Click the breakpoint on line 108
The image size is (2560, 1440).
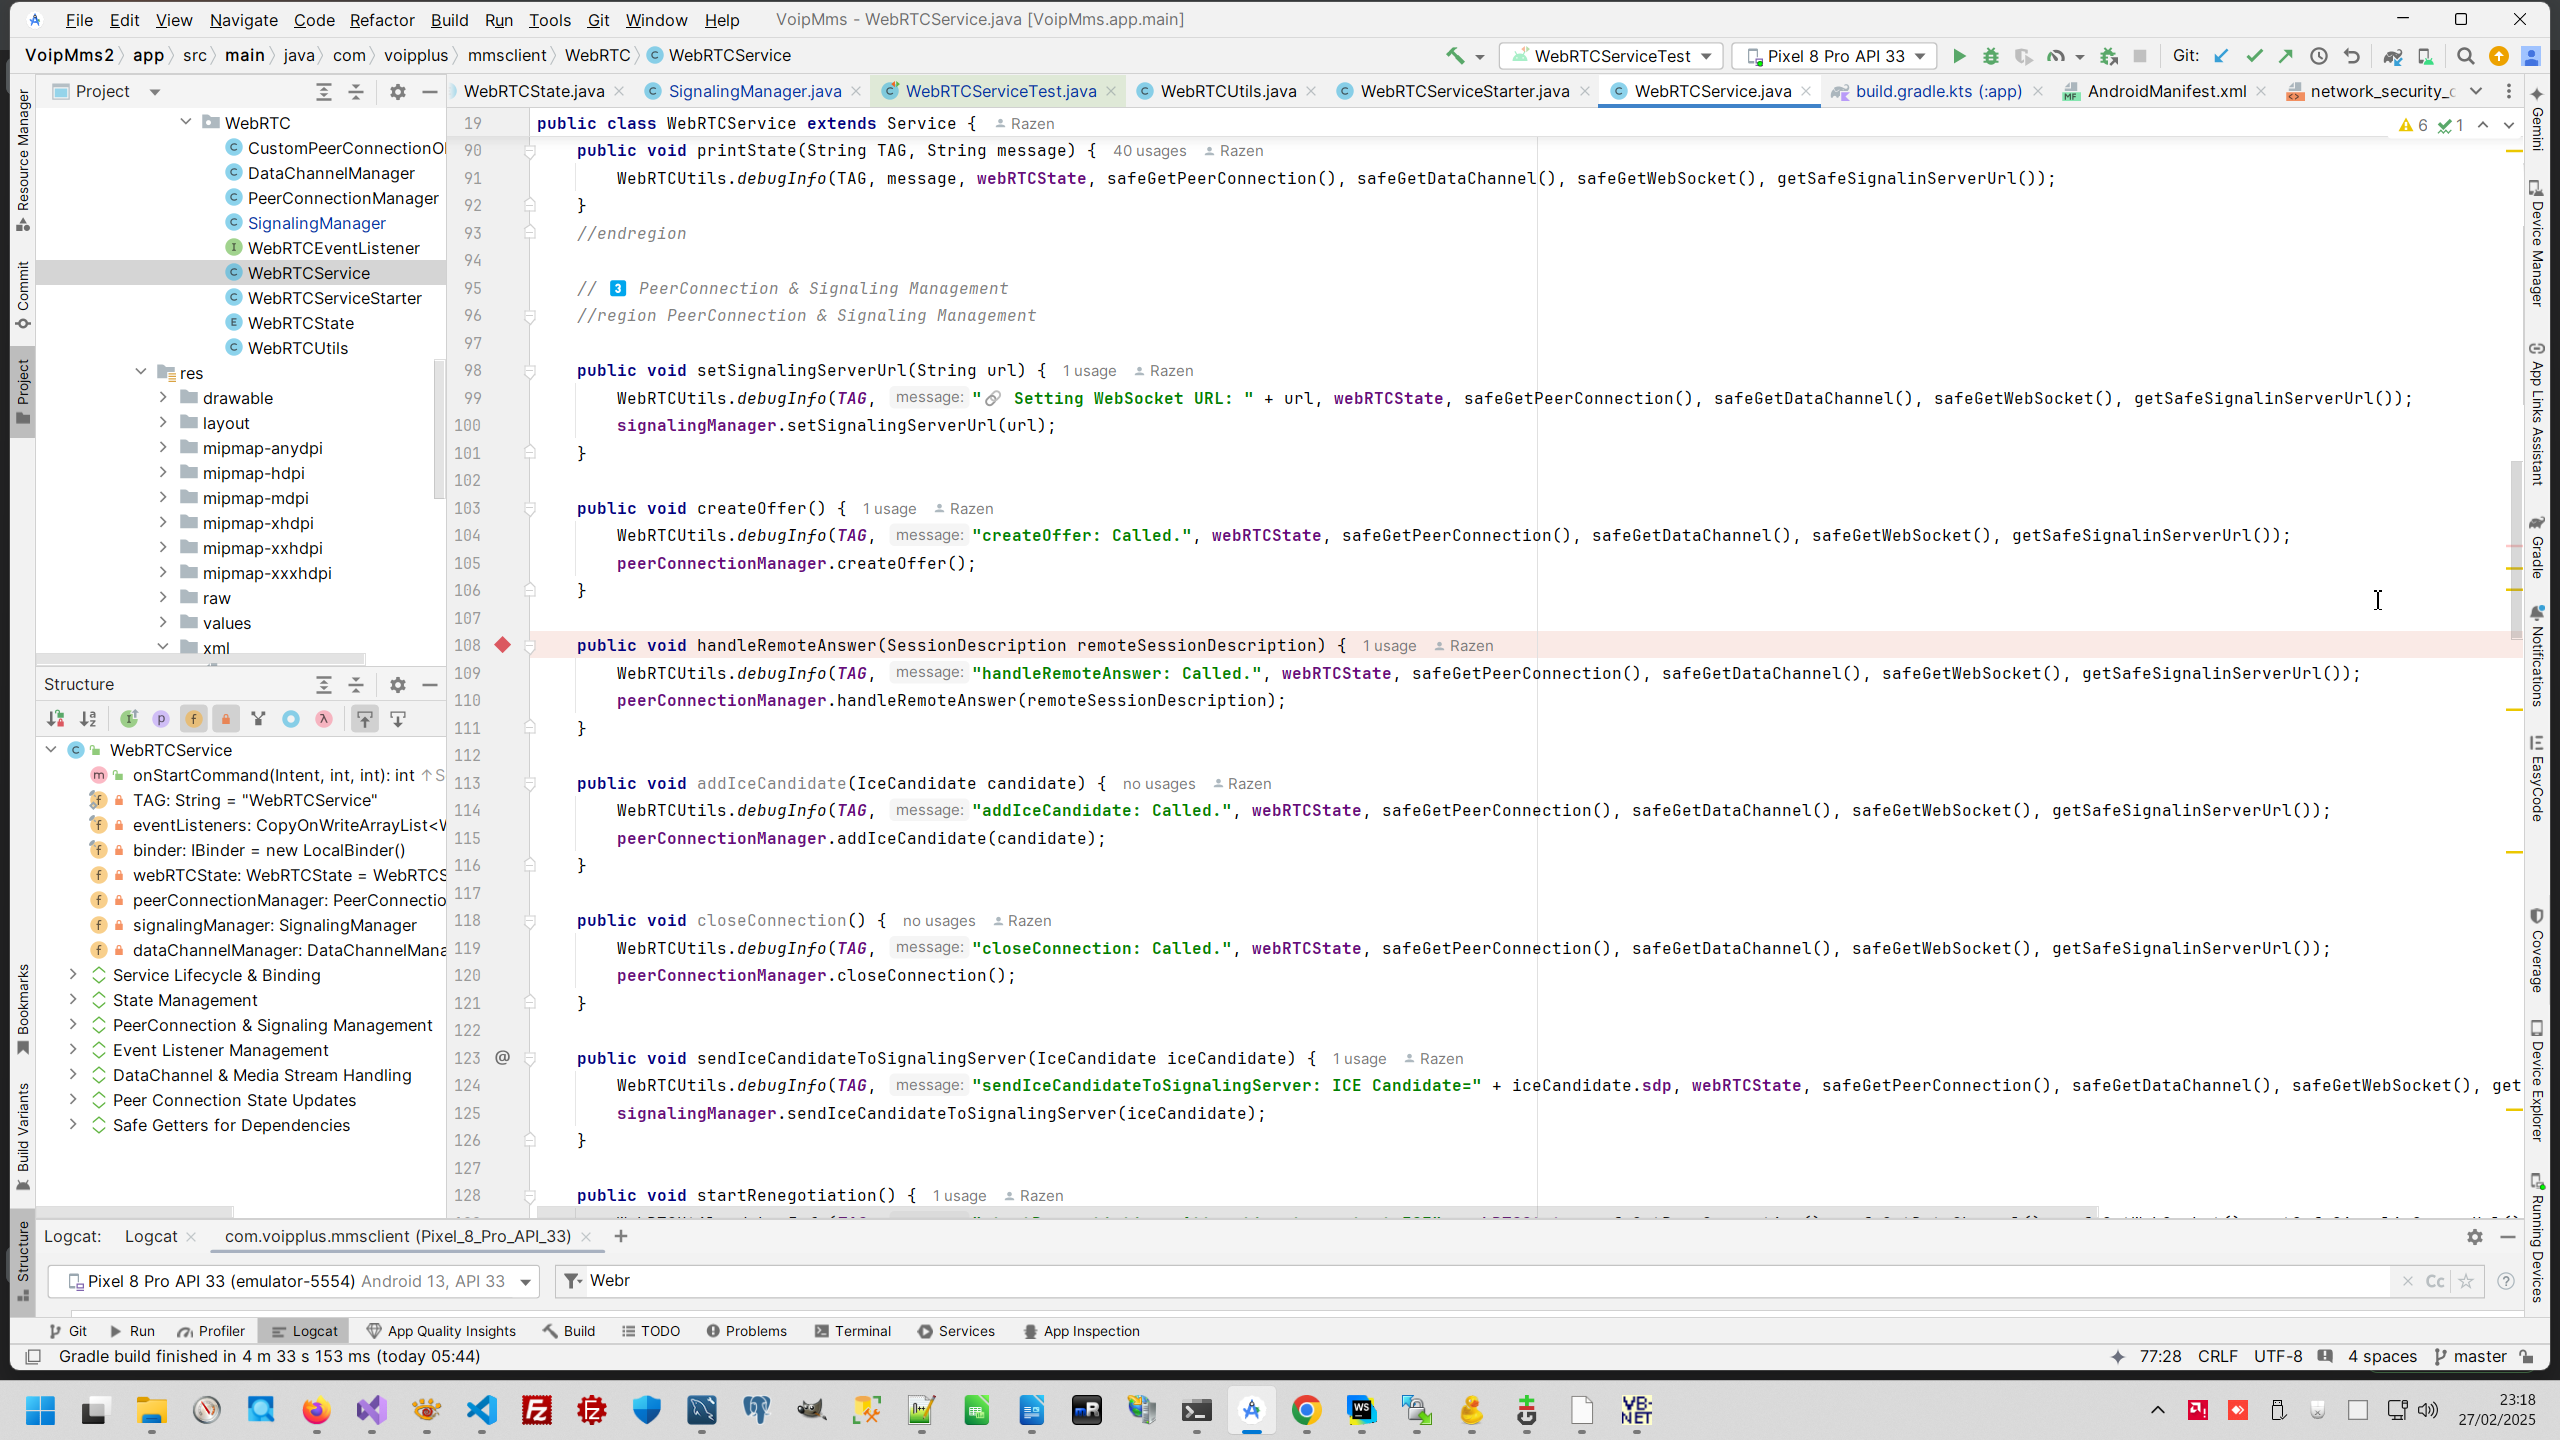click(x=503, y=645)
